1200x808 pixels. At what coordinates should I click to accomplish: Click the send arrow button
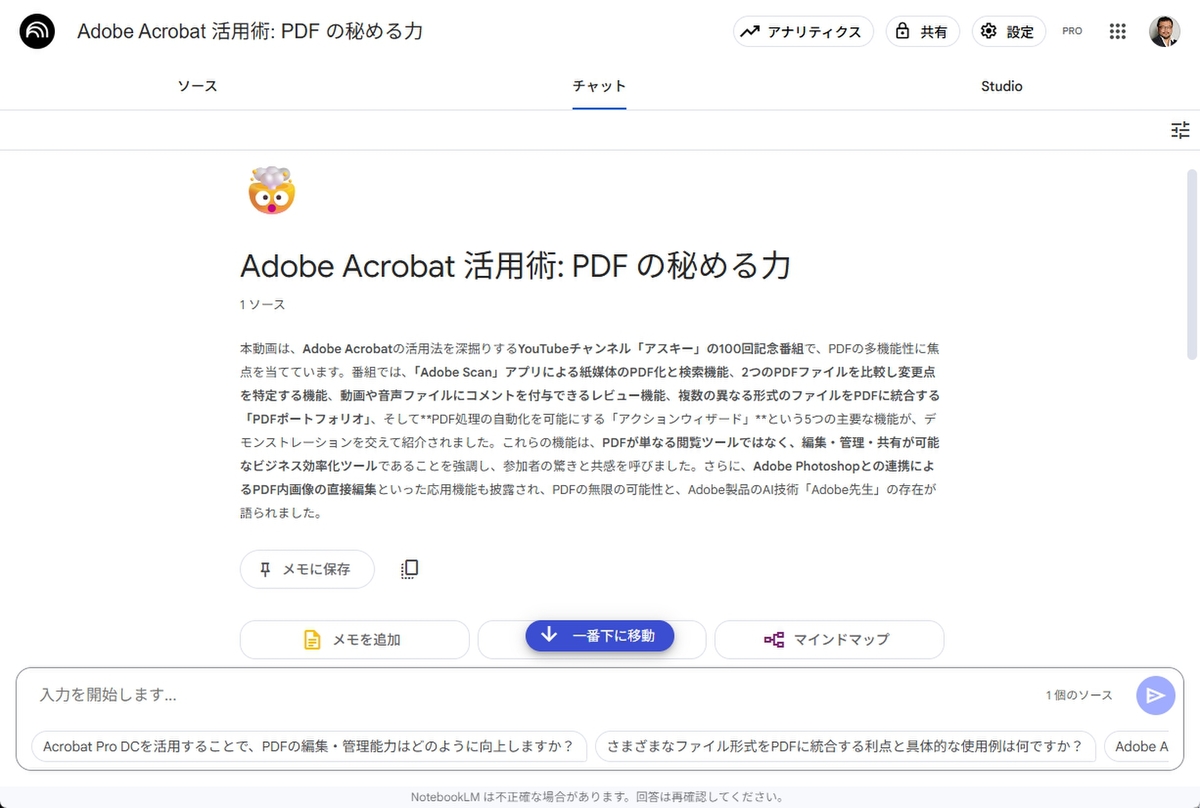tap(1155, 695)
